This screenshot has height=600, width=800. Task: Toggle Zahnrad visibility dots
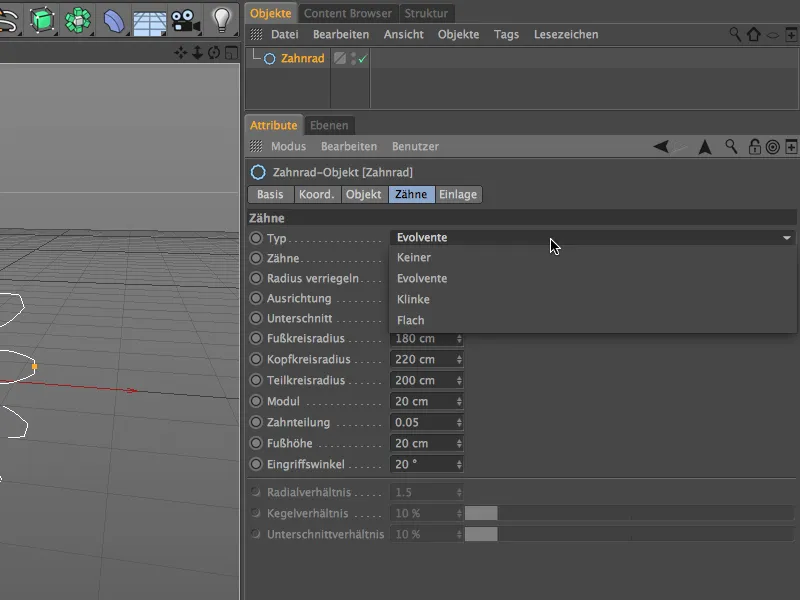click(x=353, y=59)
